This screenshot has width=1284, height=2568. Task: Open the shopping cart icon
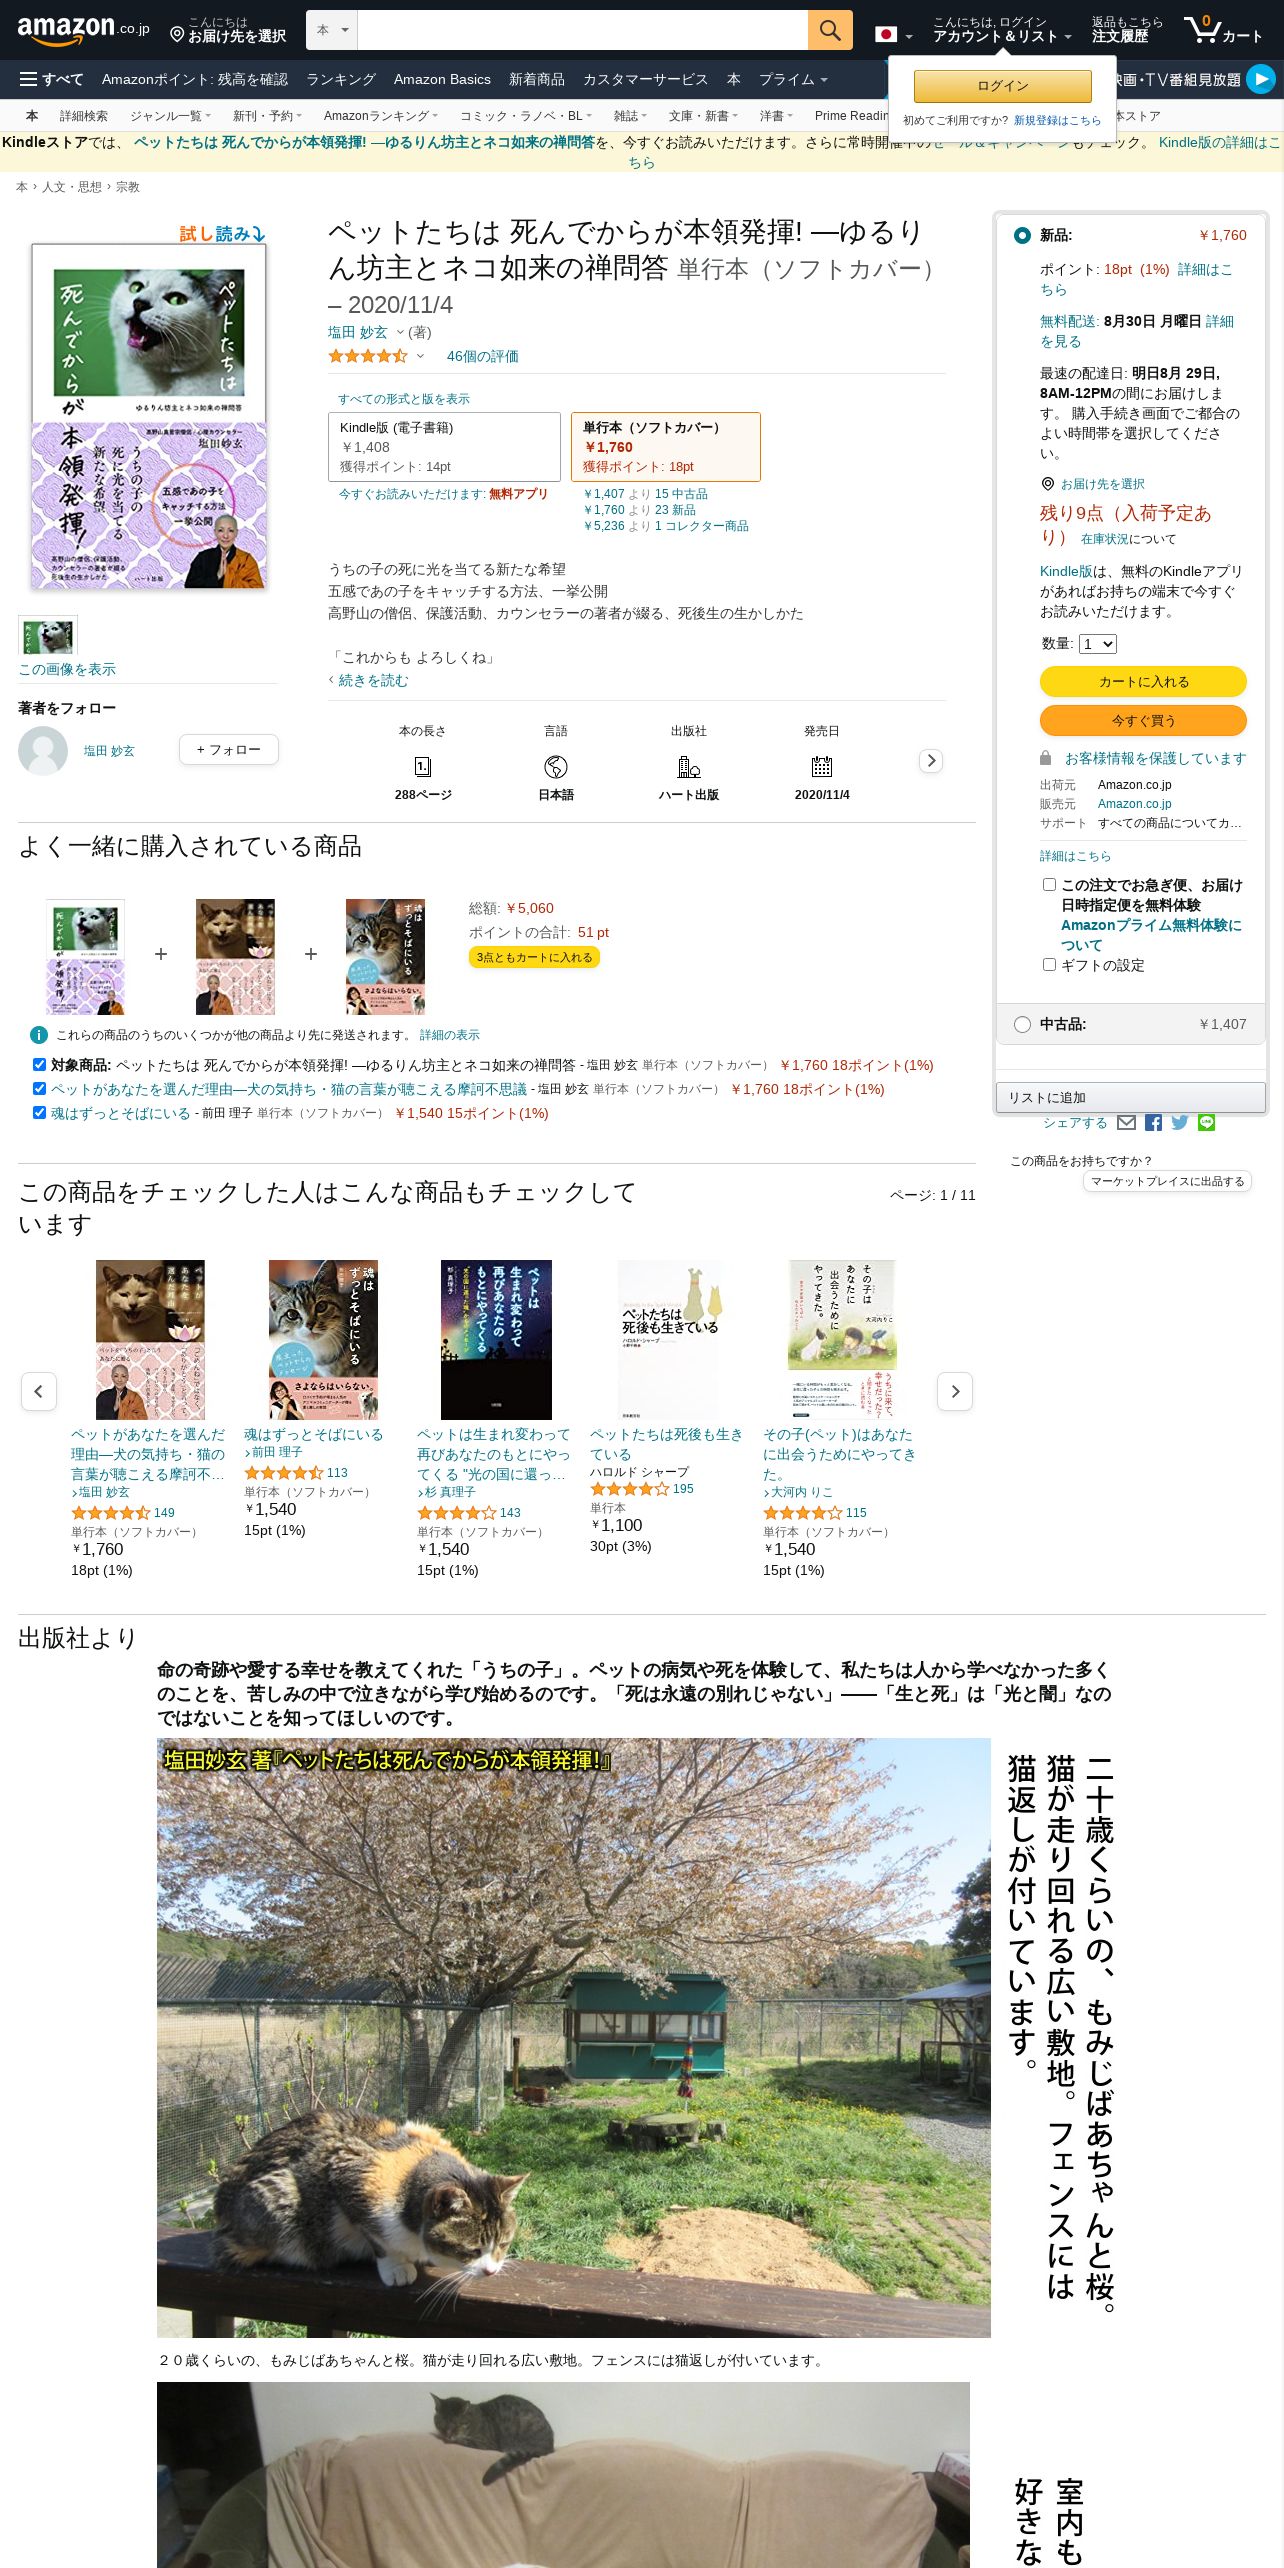[x=1223, y=30]
